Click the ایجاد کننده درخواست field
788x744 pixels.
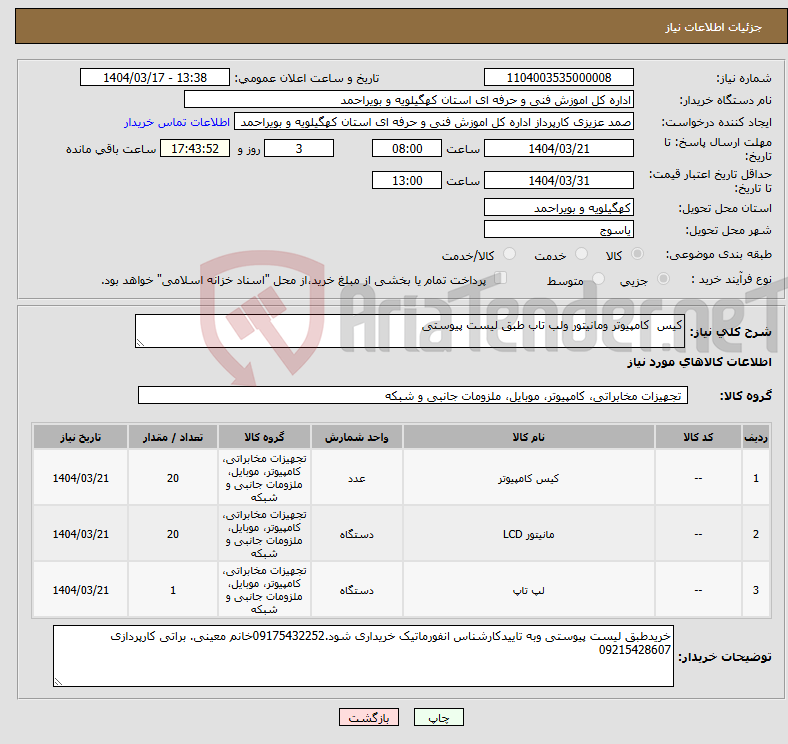click(x=434, y=122)
